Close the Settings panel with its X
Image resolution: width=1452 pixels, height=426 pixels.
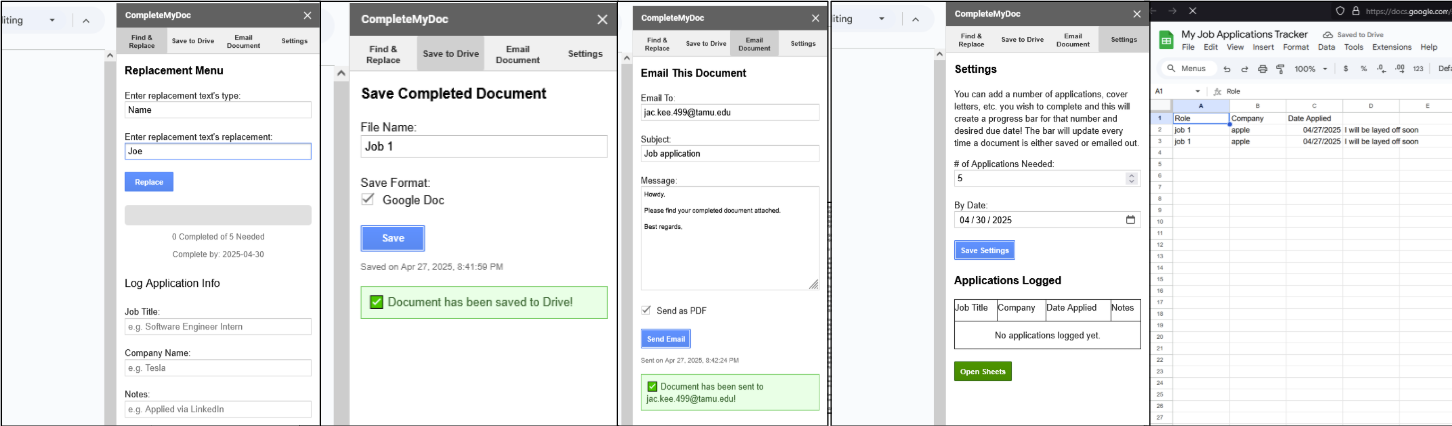tap(1135, 14)
